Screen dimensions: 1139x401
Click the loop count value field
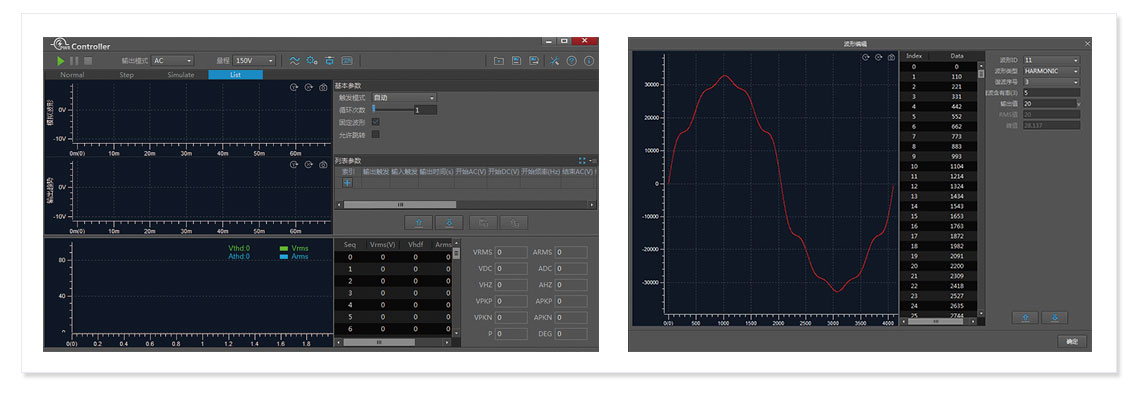click(x=425, y=110)
